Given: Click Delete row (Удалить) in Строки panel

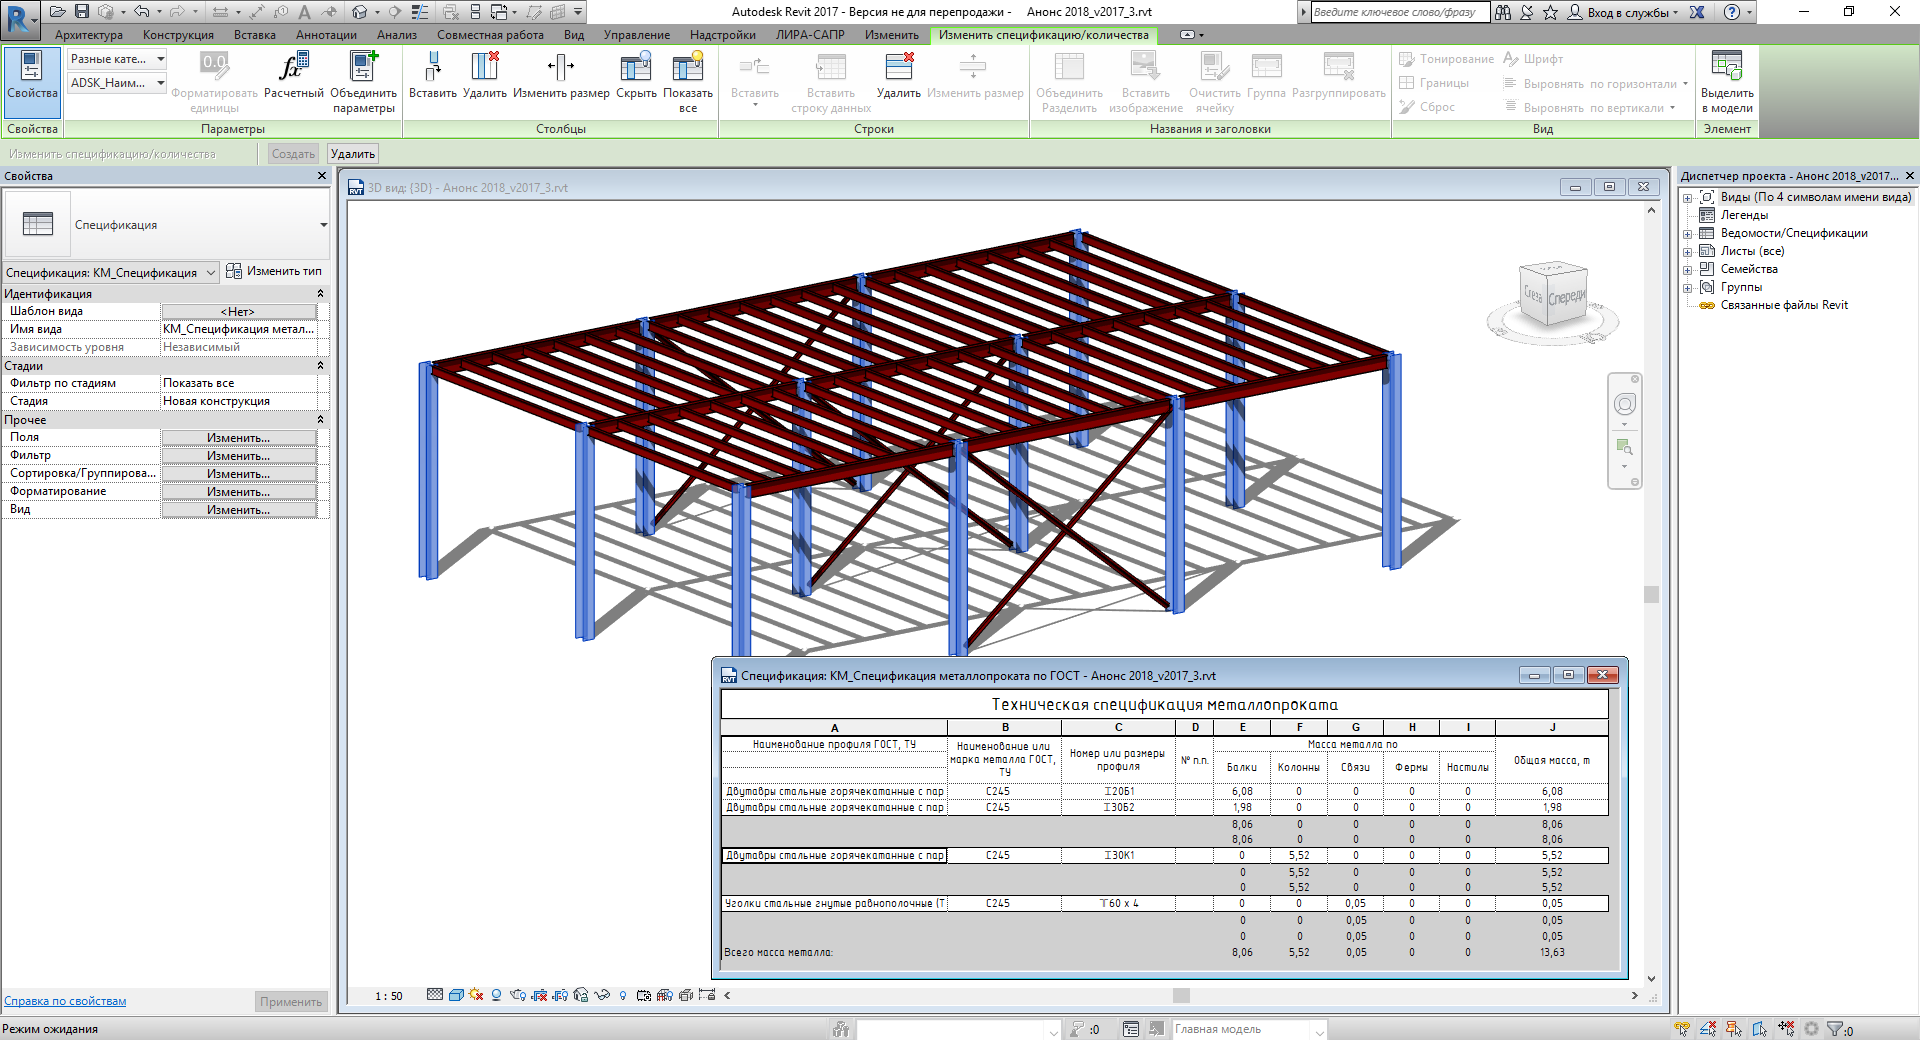Looking at the screenshot, I should click(x=898, y=69).
